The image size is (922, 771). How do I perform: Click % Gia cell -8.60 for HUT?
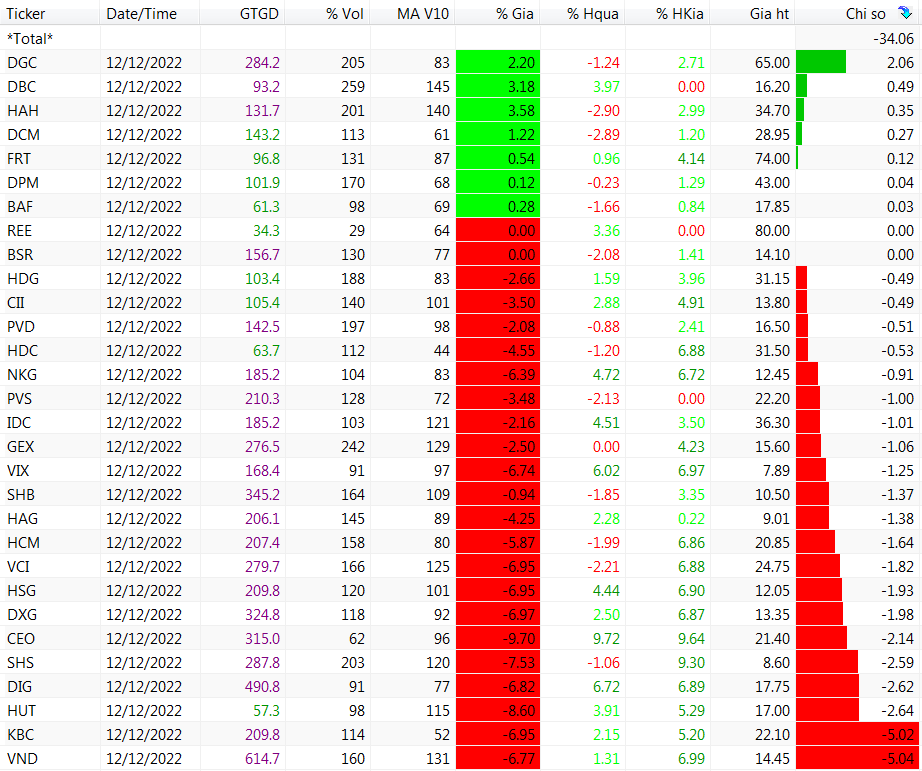click(x=498, y=711)
